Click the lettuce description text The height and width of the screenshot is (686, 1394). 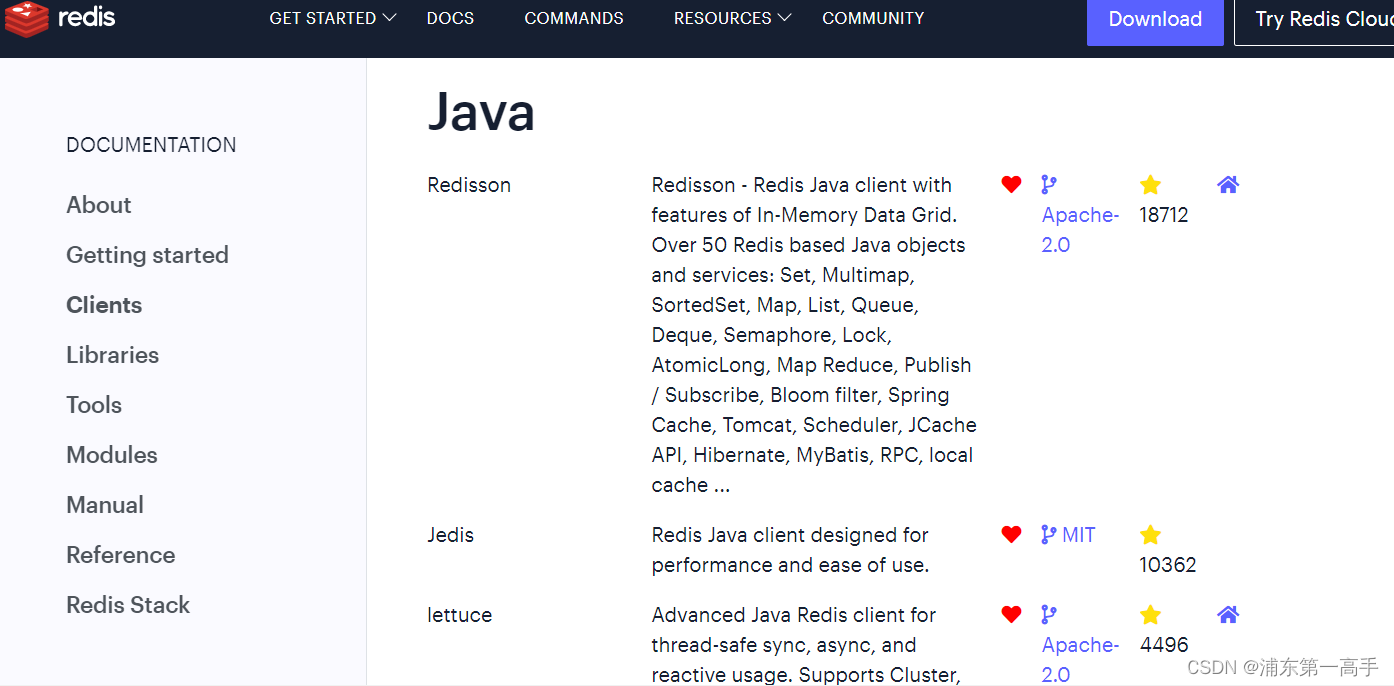806,645
